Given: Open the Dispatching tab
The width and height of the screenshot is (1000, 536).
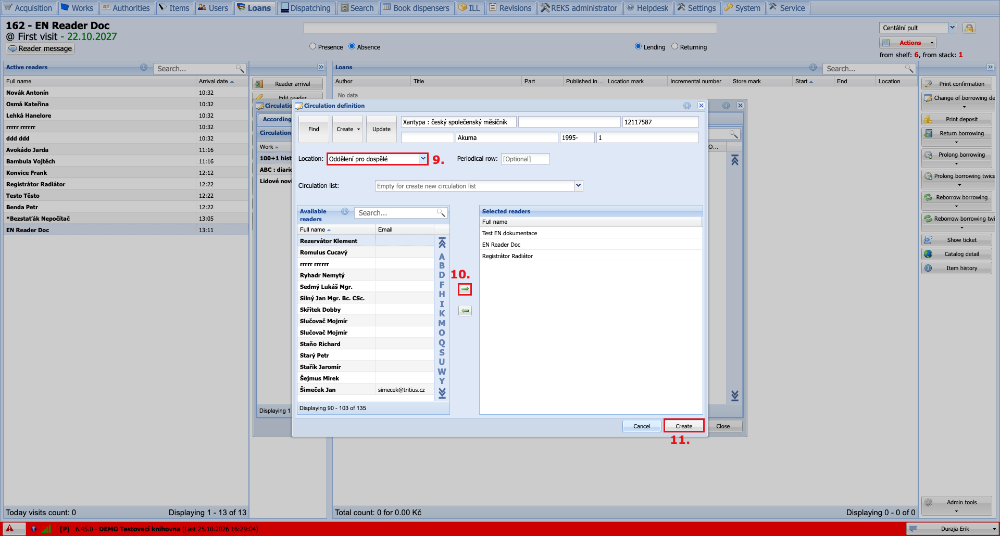Looking at the screenshot, I should coord(307,8).
